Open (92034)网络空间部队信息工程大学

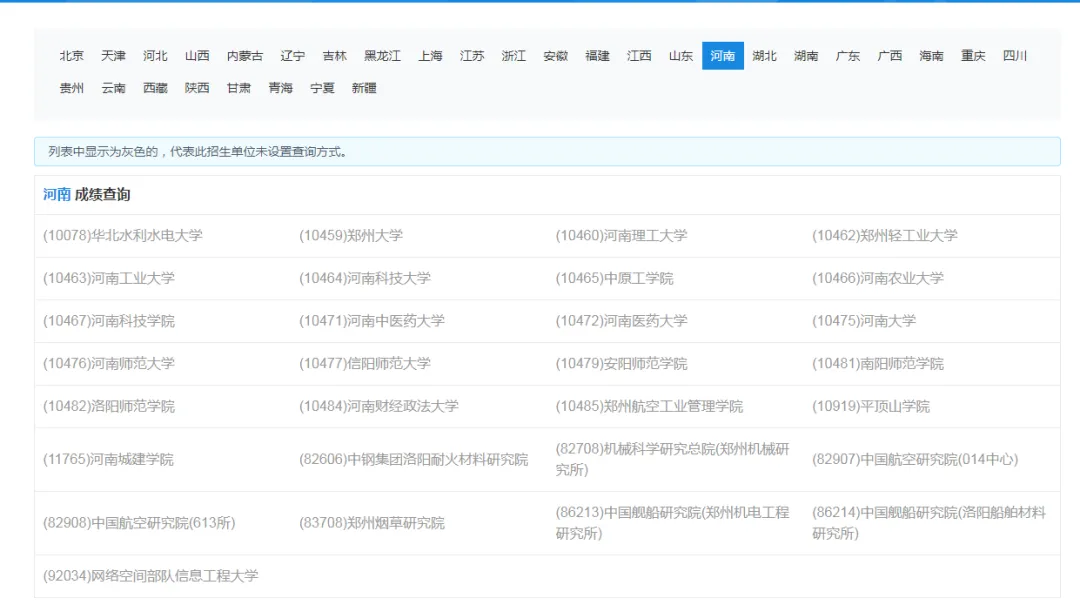click(151, 576)
